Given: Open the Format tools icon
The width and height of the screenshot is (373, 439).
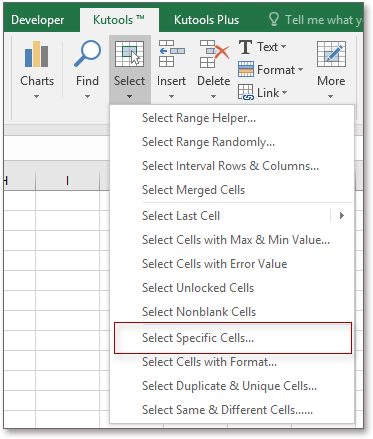Looking at the screenshot, I should point(246,69).
